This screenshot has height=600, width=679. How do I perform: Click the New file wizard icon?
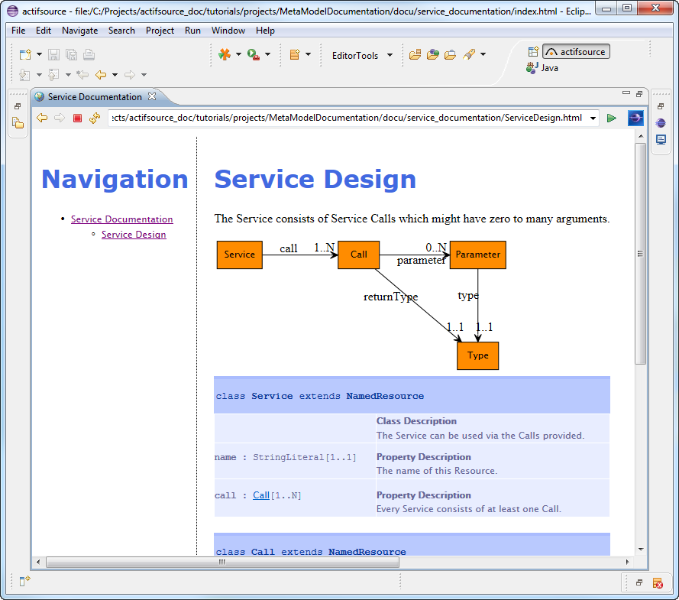click(x=25, y=55)
